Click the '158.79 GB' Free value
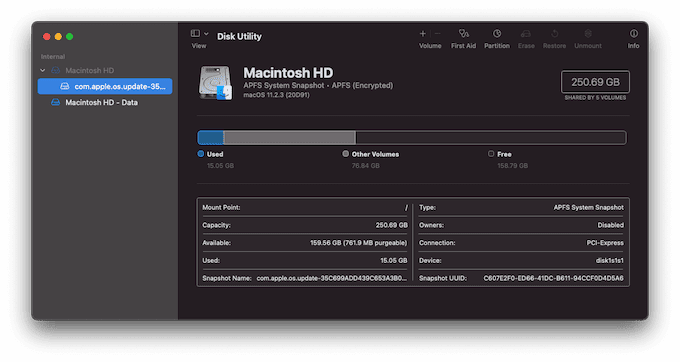Image resolution: width=680 pixels, height=362 pixels. click(x=513, y=166)
